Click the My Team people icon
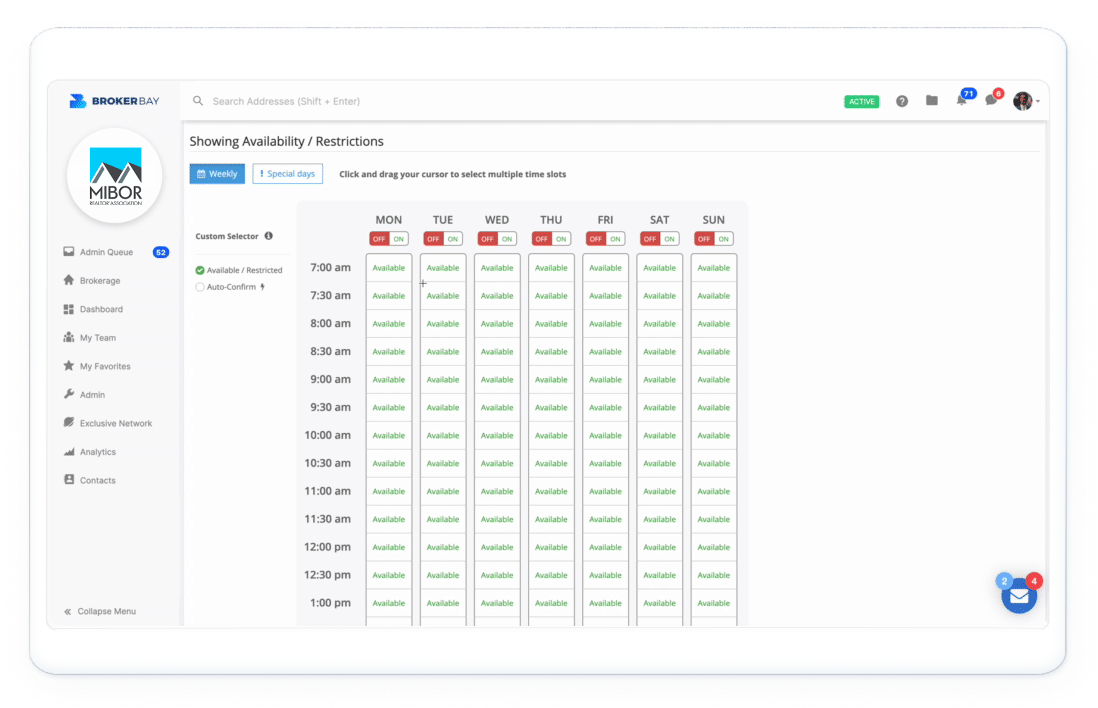The height and width of the screenshot is (708, 1098). pos(69,338)
